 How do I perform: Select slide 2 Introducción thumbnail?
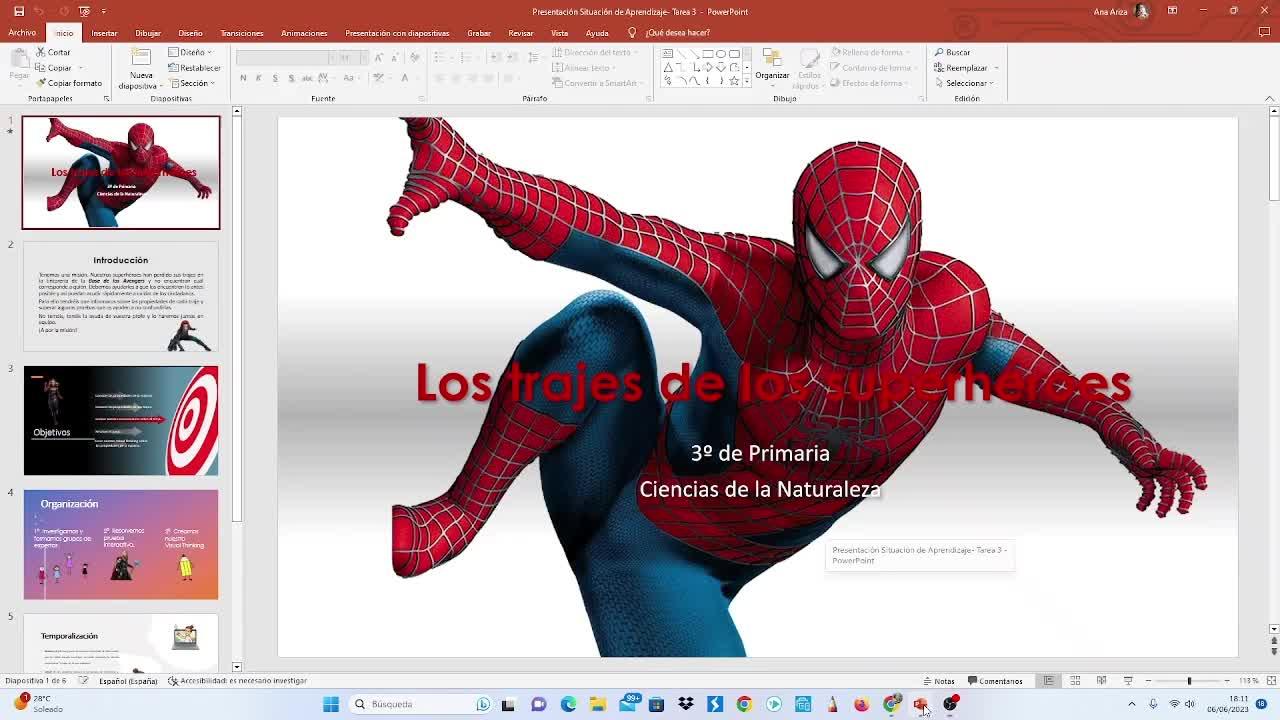[x=121, y=296]
